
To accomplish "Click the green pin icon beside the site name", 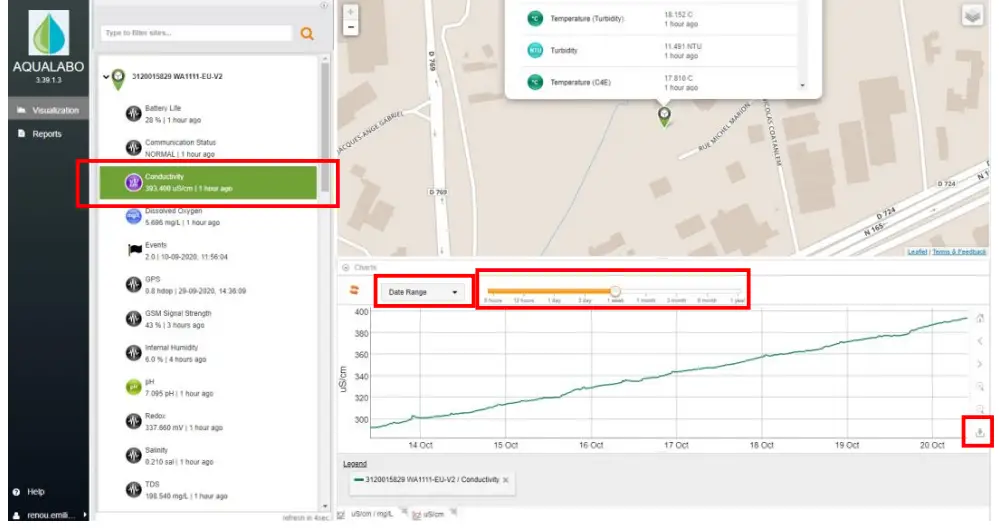I will point(118,79).
